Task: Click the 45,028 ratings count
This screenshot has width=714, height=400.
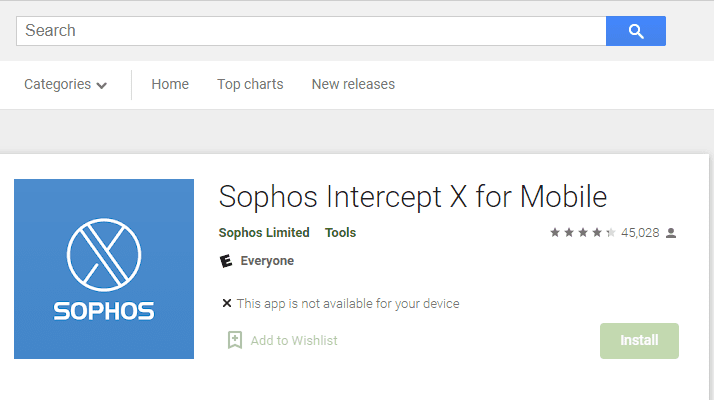Action: click(640, 233)
